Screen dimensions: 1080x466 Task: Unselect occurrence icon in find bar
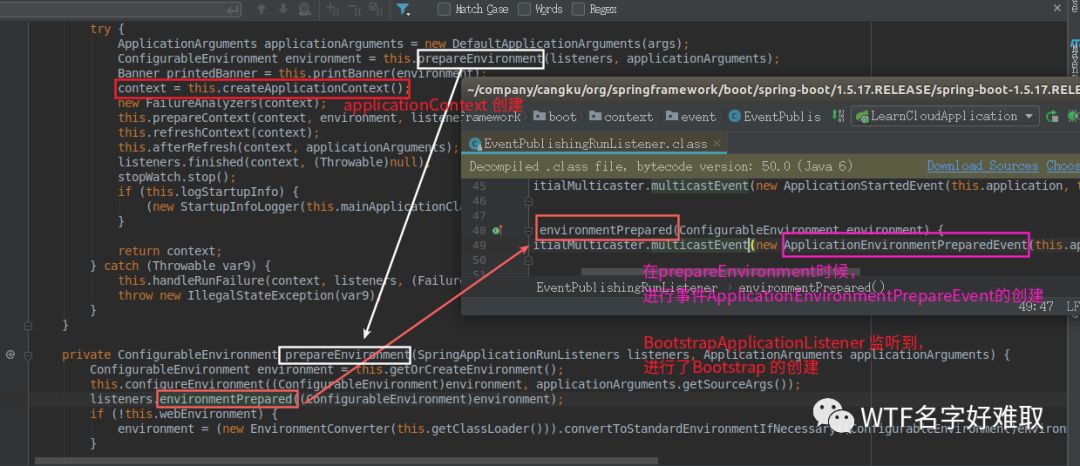354,9
